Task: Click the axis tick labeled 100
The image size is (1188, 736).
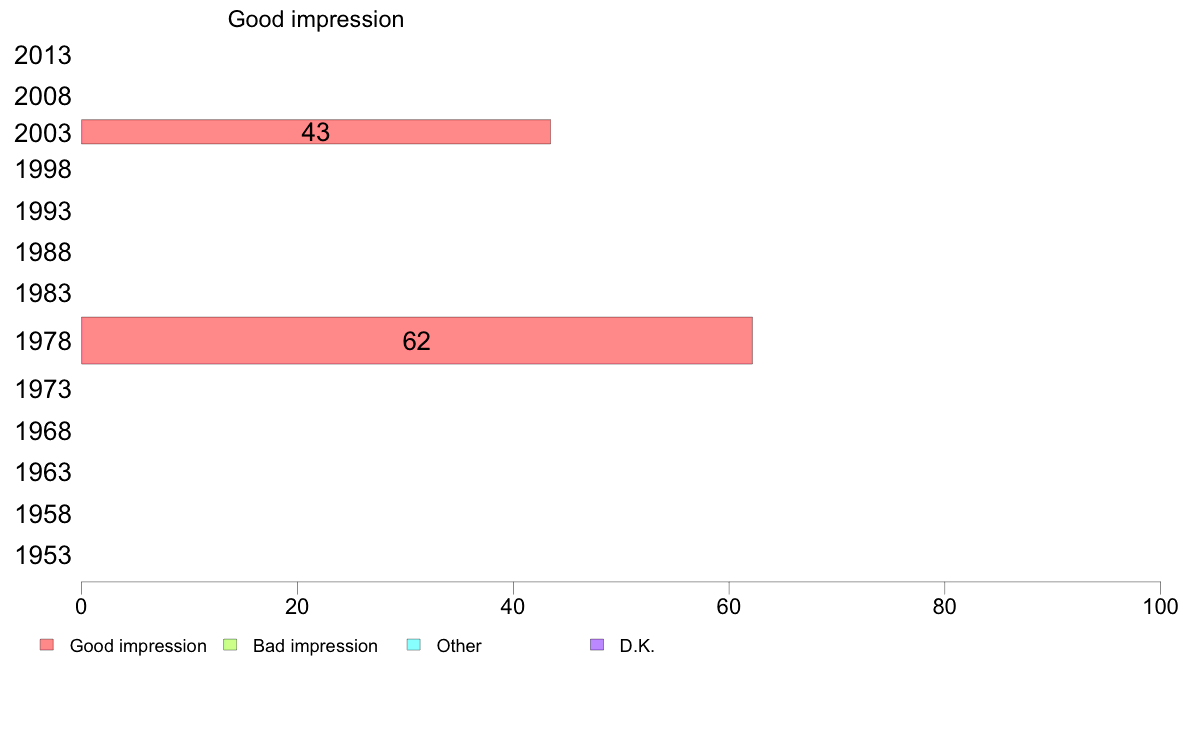Action: pos(1160,606)
